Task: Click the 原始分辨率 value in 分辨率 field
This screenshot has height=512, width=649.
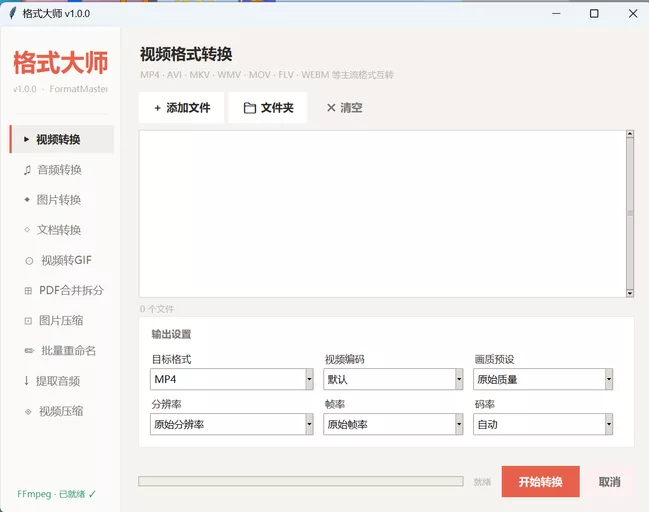Action: point(179,424)
